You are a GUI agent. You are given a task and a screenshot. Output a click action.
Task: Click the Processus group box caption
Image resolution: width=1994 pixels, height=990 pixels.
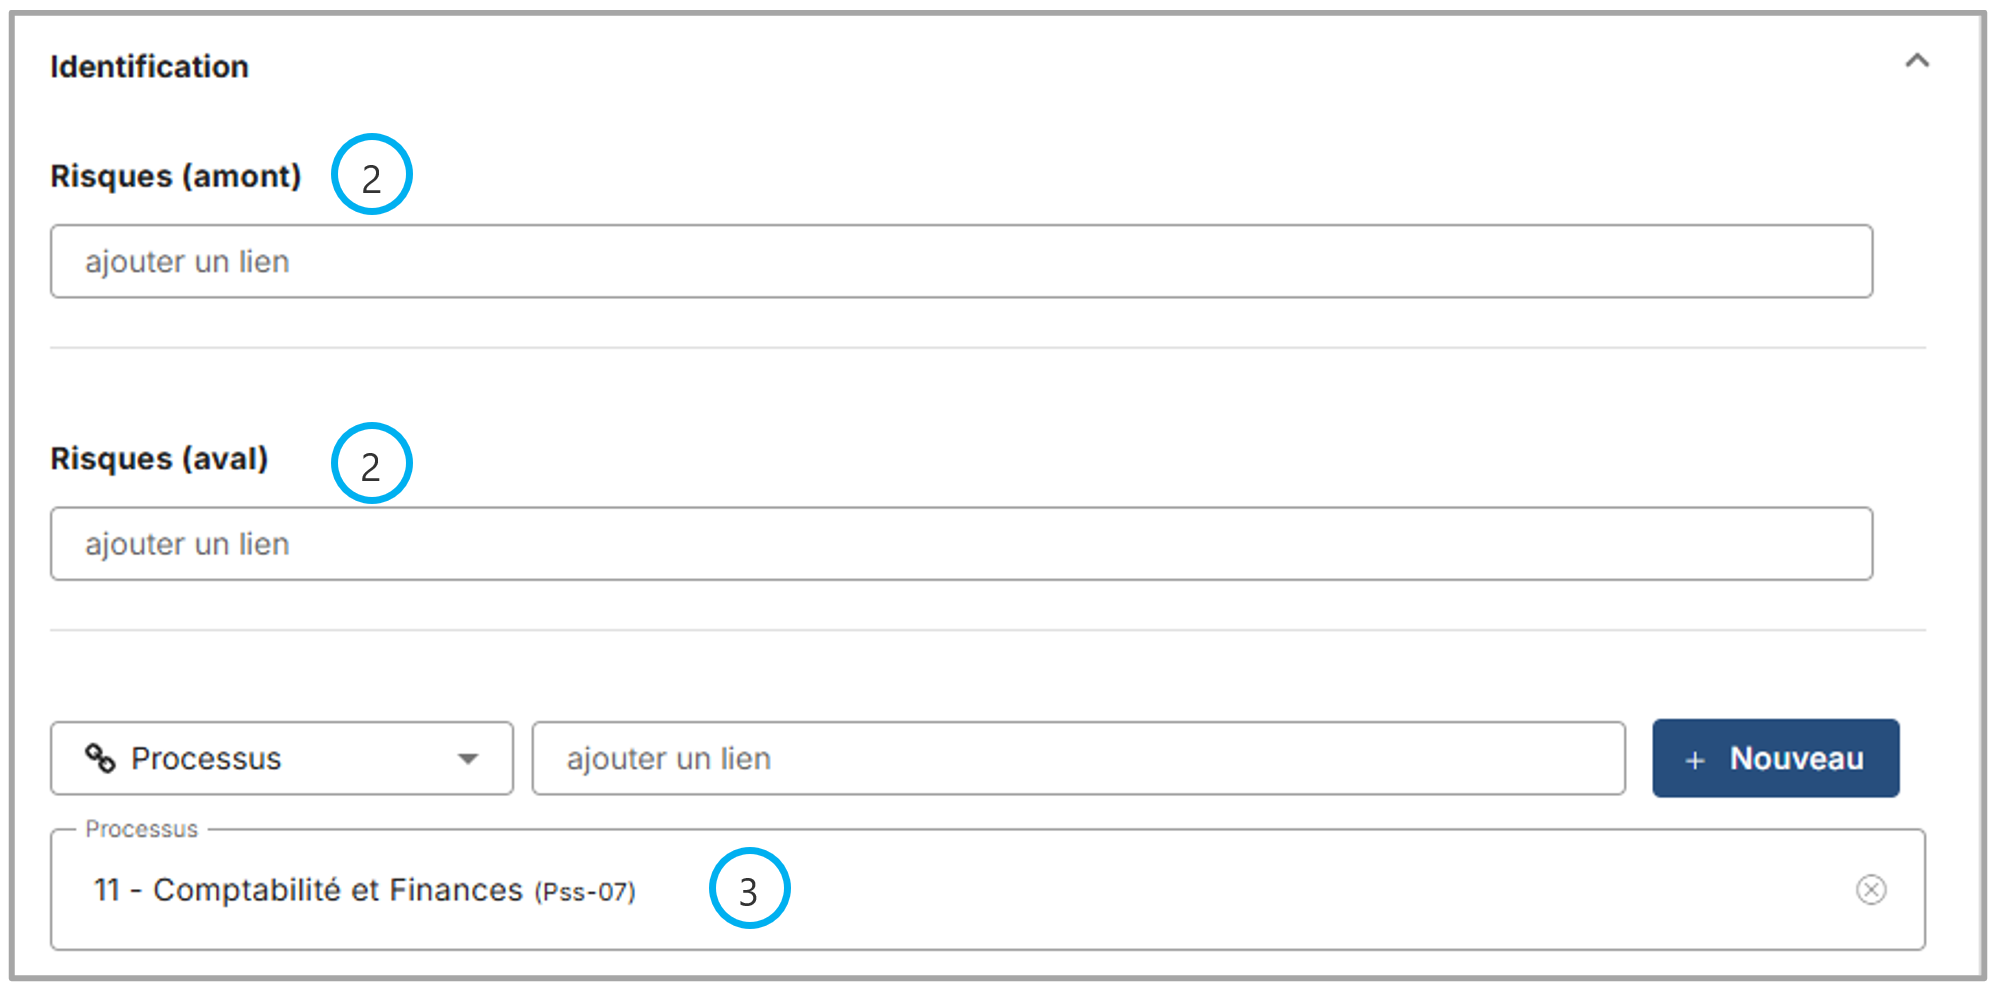pyautogui.click(x=142, y=829)
